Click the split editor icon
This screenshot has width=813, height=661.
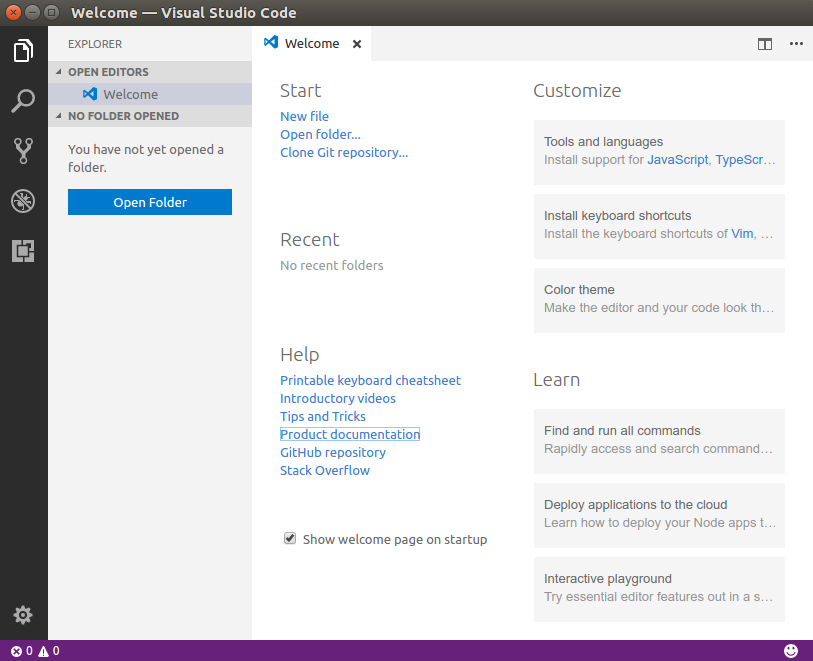click(765, 44)
